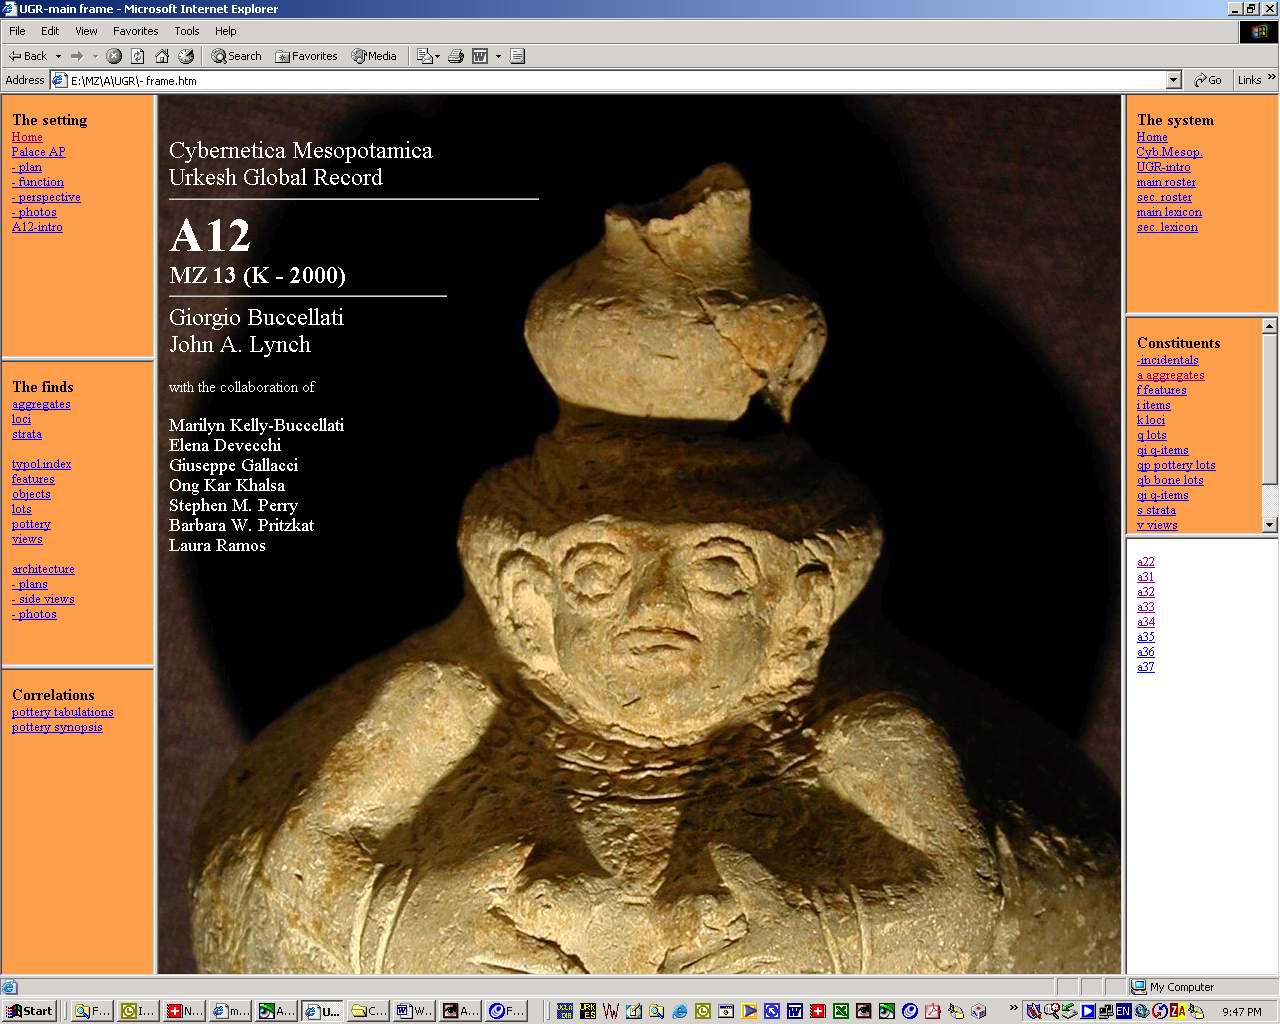This screenshot has height=1024, width=1280.
Task: Expand the Back button history dropdown
Action: 58,56
